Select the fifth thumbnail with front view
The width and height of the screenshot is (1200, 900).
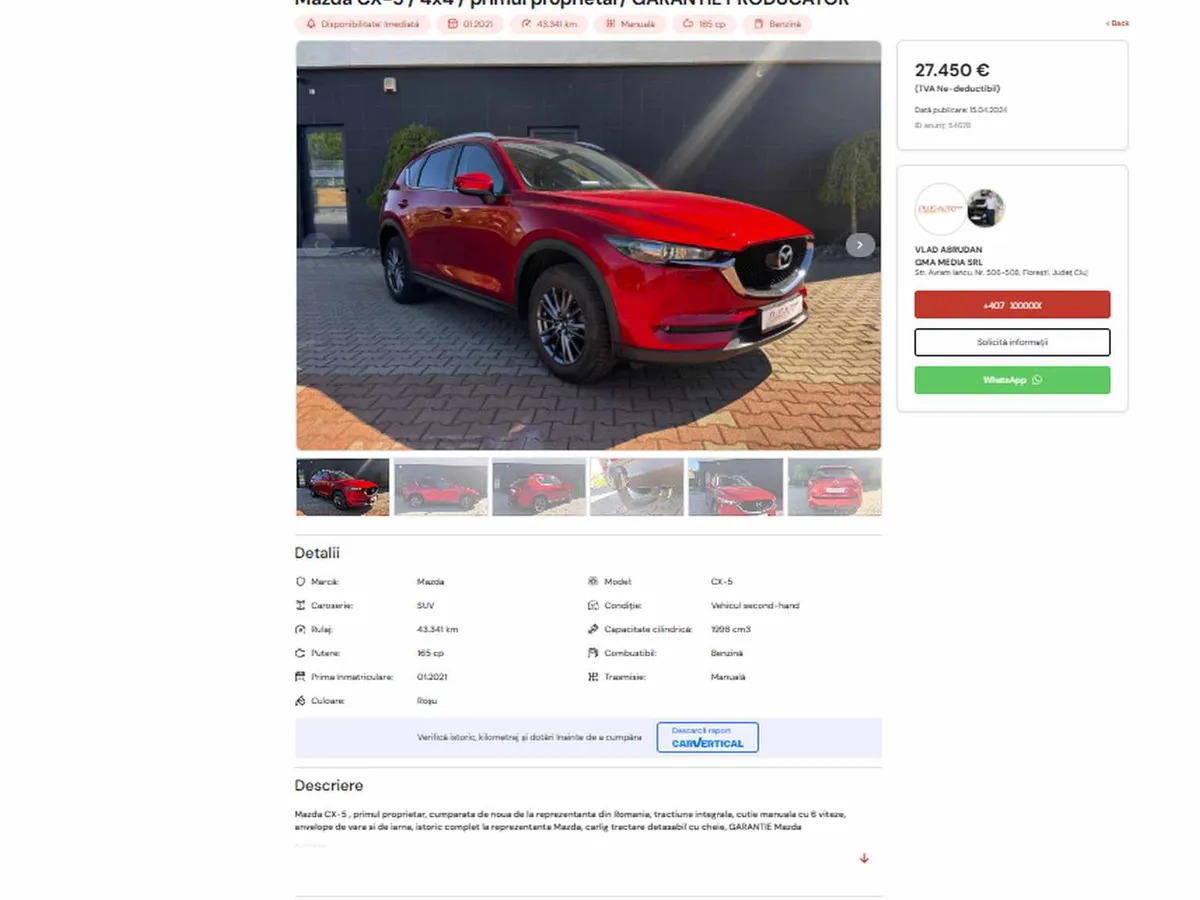[735, 487]
